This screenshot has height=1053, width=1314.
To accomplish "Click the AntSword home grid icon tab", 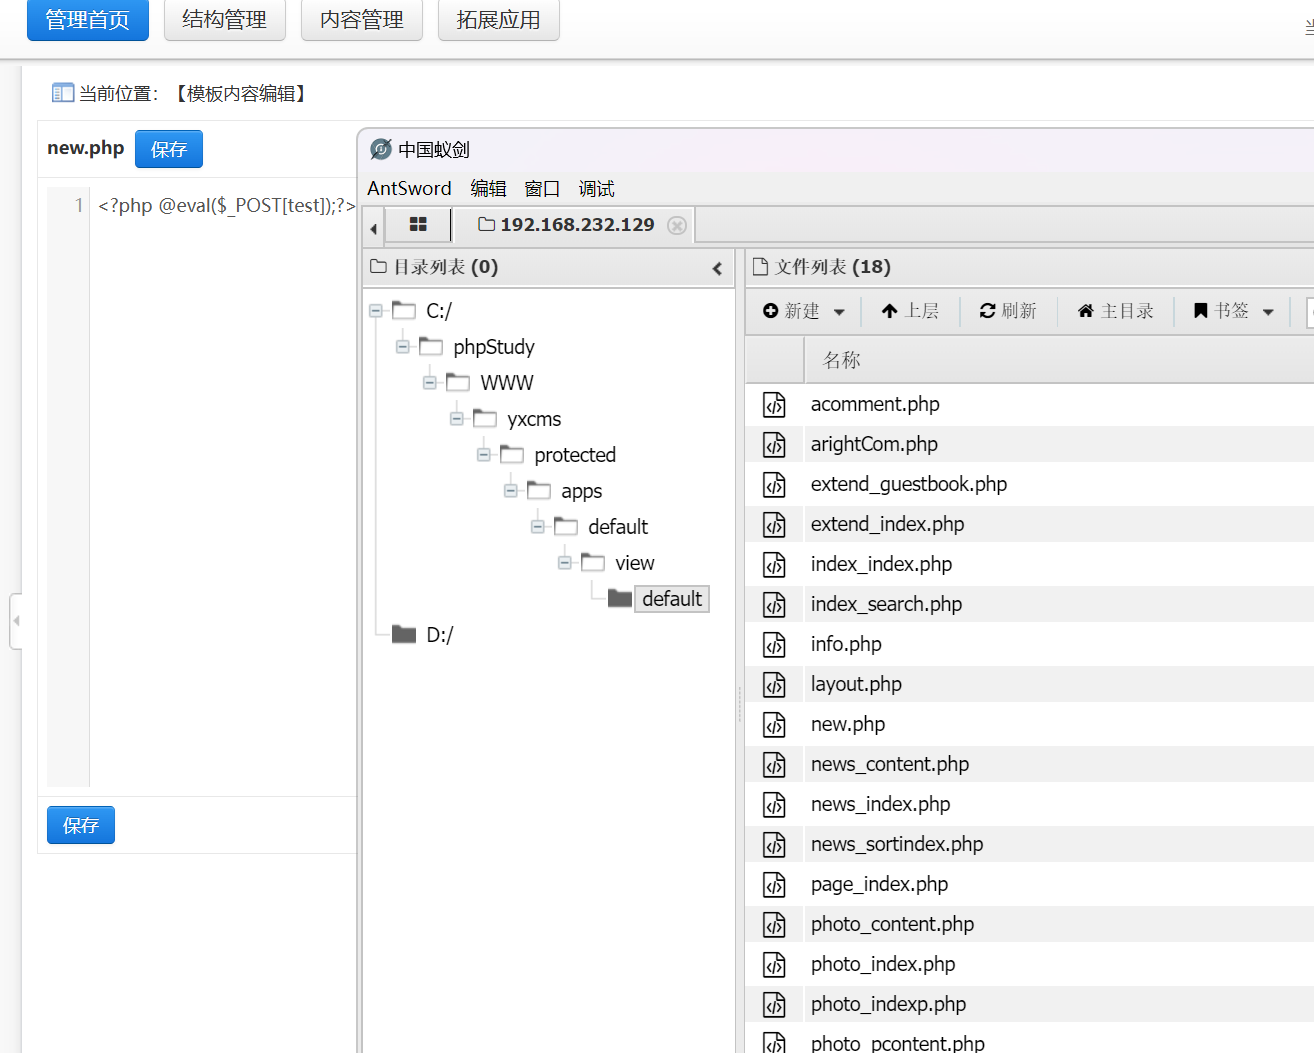I will 418,225.
